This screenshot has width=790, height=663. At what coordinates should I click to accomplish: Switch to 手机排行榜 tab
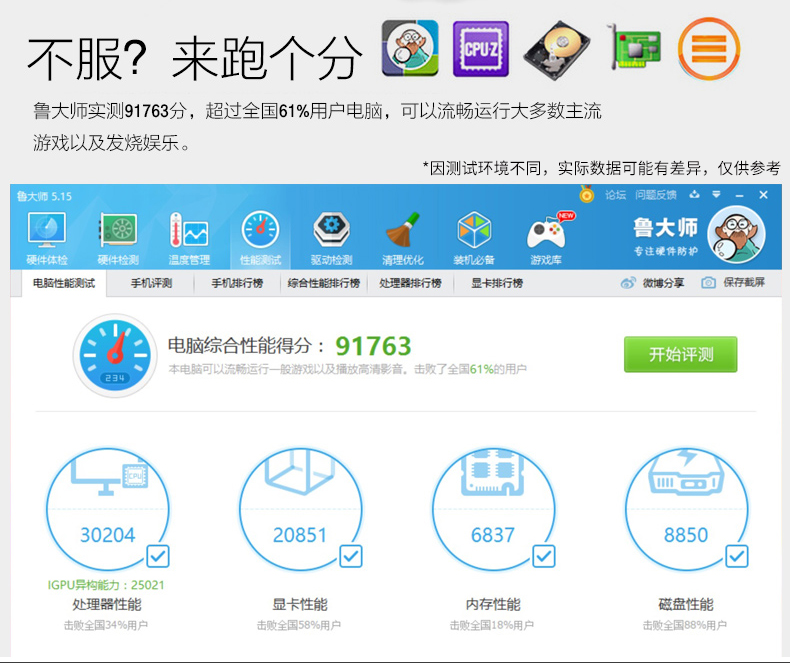[x=237, y=283]
